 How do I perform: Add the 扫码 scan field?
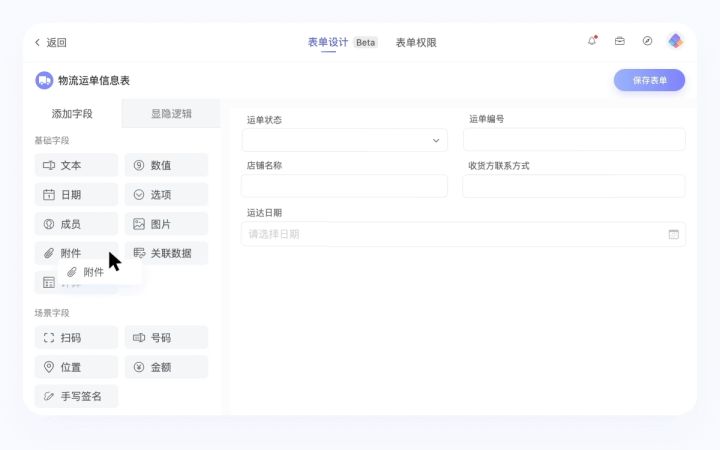[x=76, y=338]
